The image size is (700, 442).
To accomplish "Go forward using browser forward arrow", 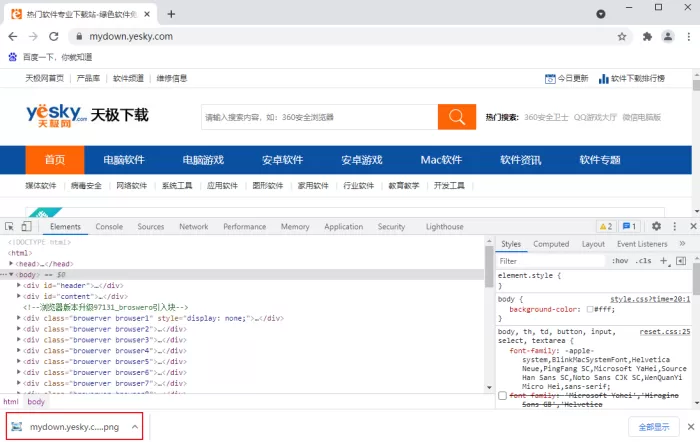I will pos(33,37).
